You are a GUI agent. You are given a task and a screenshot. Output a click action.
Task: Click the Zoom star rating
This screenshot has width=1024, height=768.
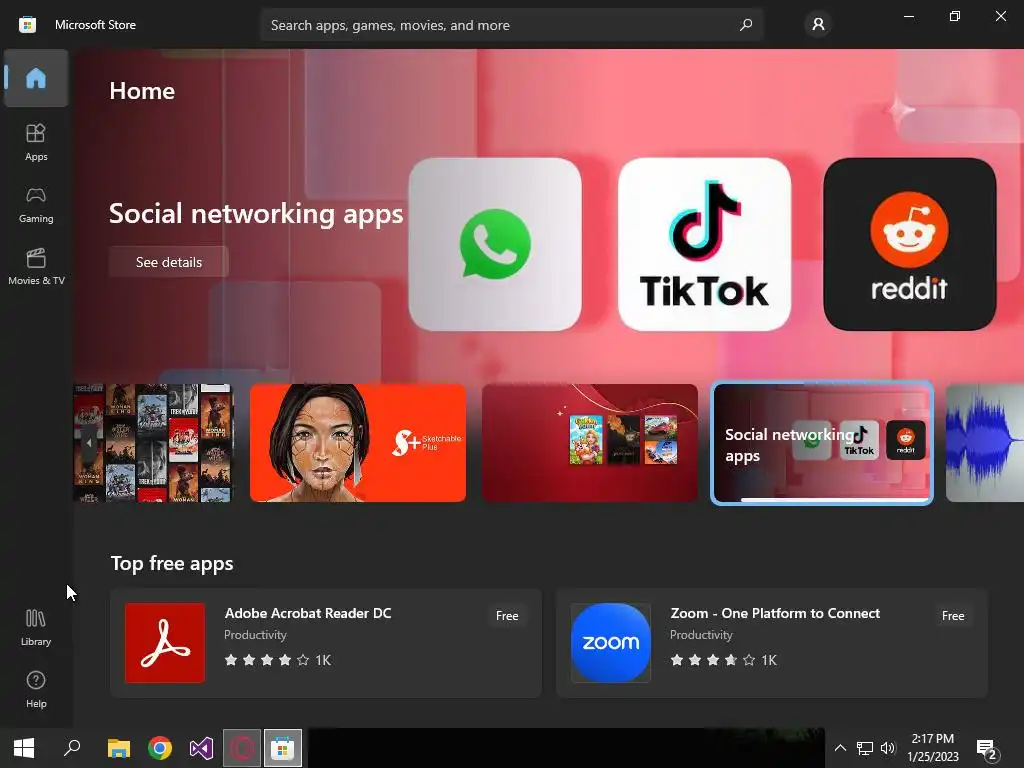tap(712, 660)
